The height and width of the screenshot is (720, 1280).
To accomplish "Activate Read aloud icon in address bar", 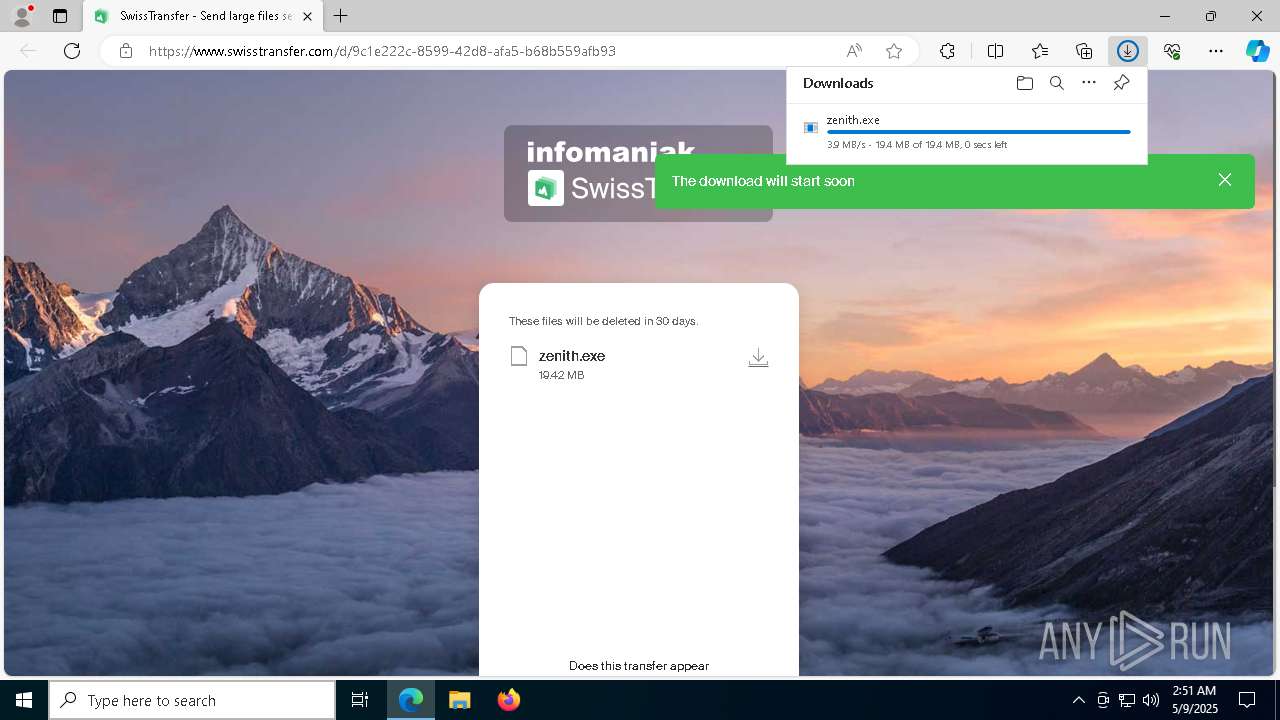I will [854, 51].
